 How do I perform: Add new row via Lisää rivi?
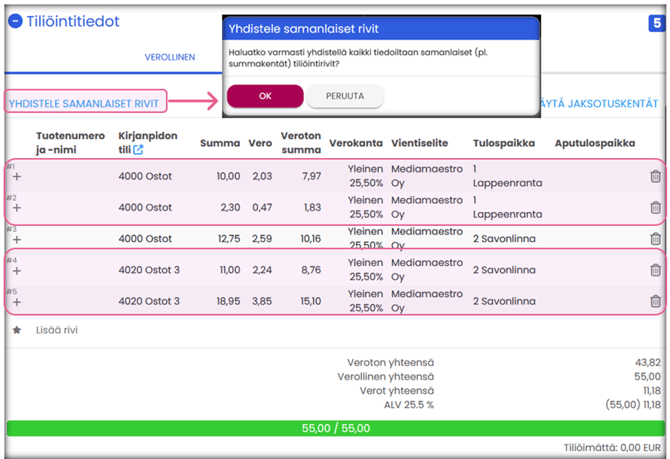pyautogui.click(x=59, y=329)
